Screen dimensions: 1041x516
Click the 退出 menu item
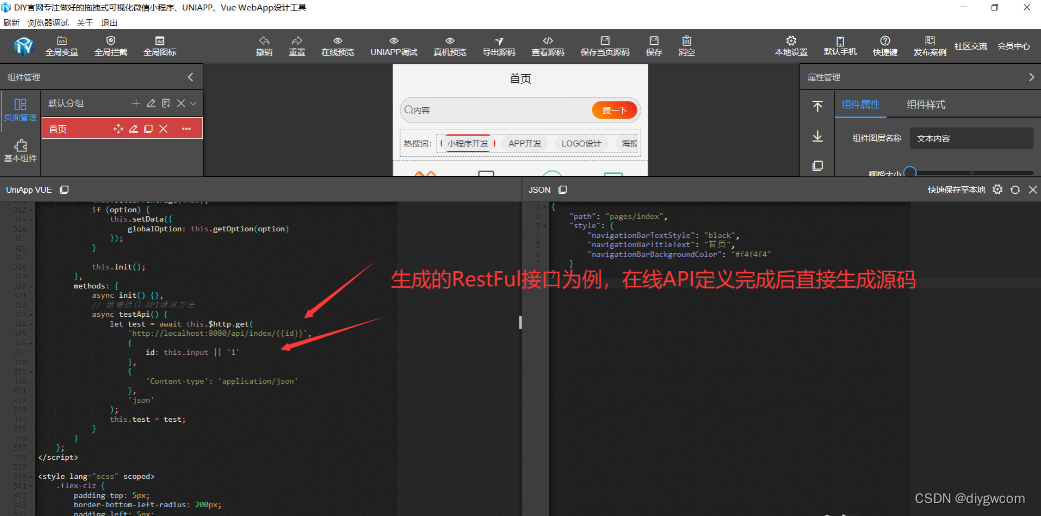point(110,22)
